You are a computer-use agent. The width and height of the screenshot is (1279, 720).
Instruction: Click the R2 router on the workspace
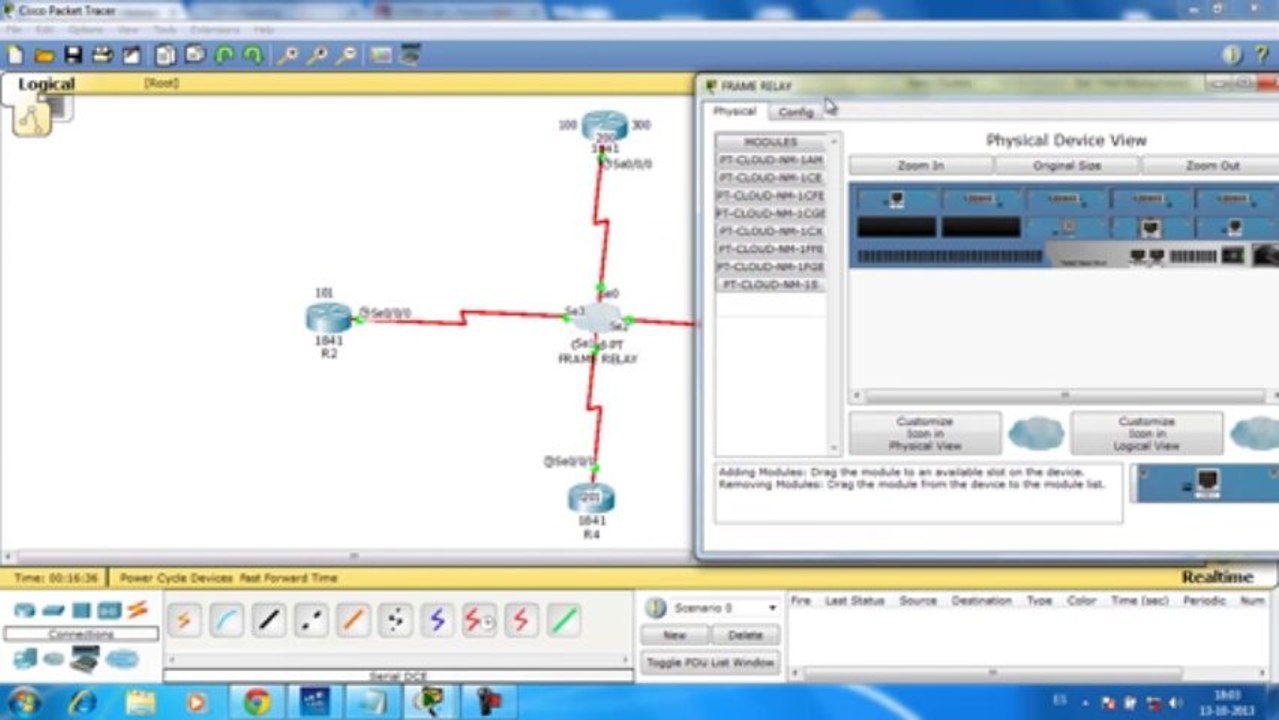pyautogui.click(x=329, y=318)
